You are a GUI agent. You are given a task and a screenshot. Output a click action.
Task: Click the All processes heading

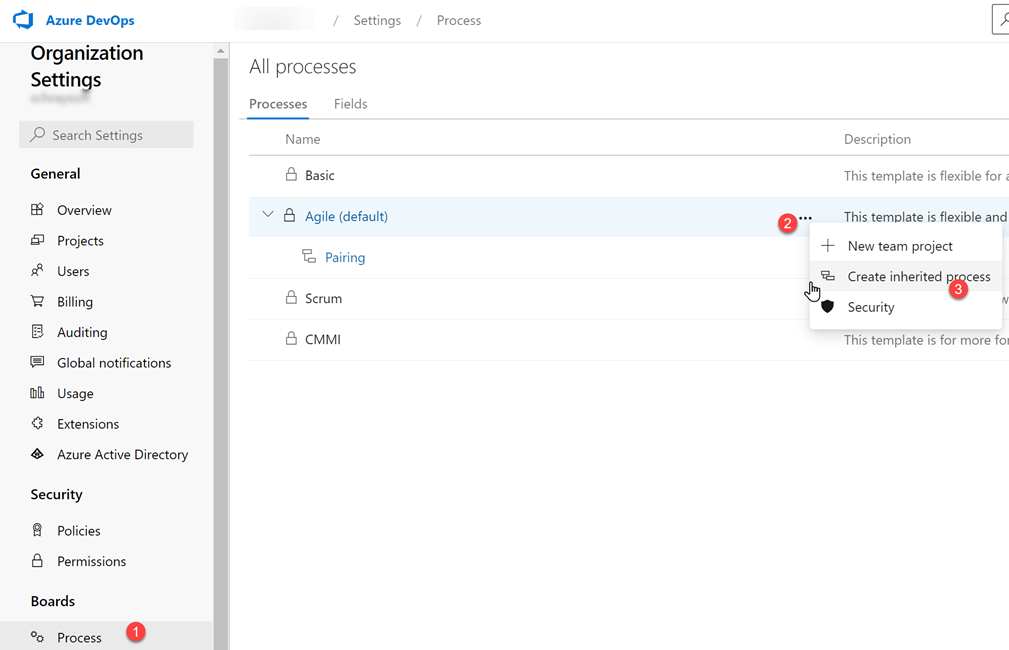pos(302,66)
